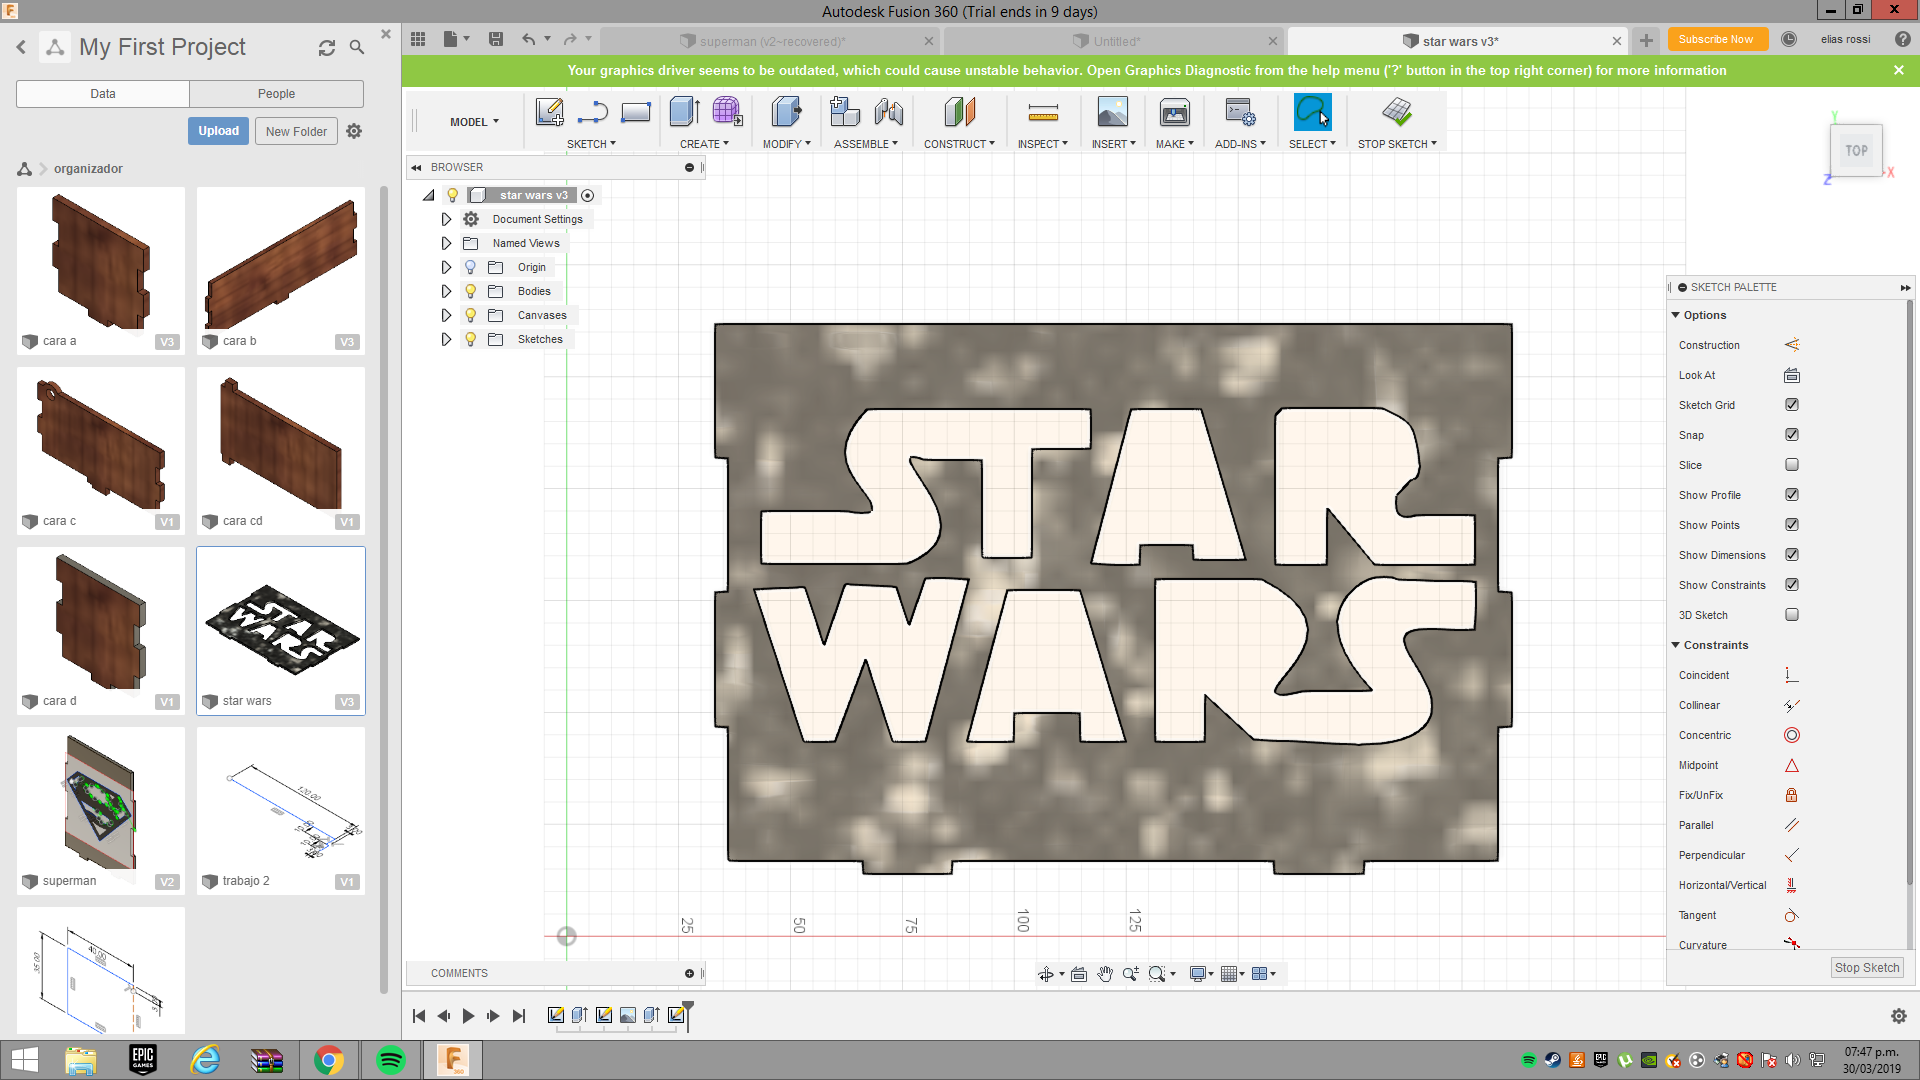Select the Joint assemble icon
Screen dimensions: 1920x1080
[x=888, y=112]
